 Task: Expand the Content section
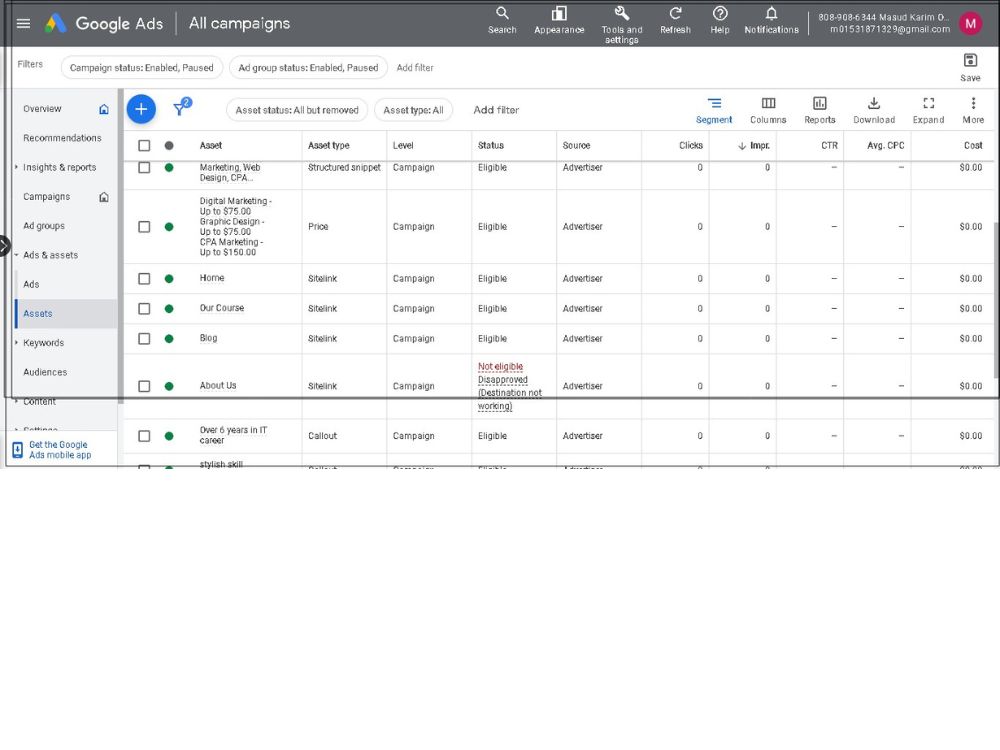(x=17, y=402)
